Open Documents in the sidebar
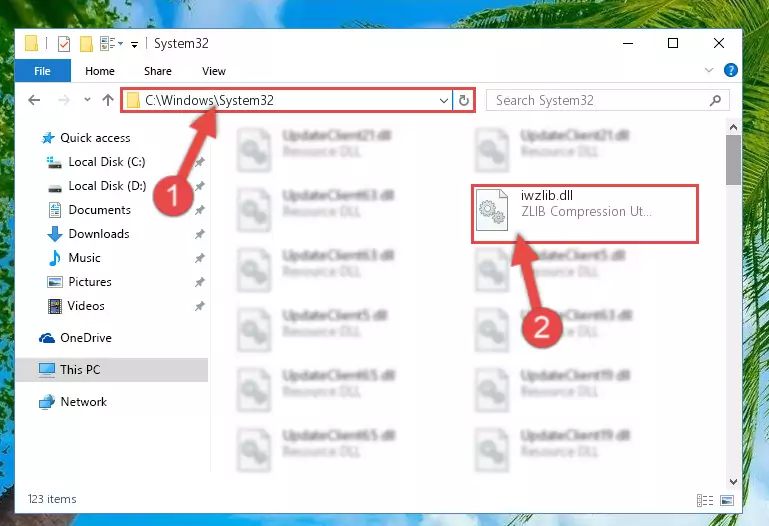 [x=100, y=210]
